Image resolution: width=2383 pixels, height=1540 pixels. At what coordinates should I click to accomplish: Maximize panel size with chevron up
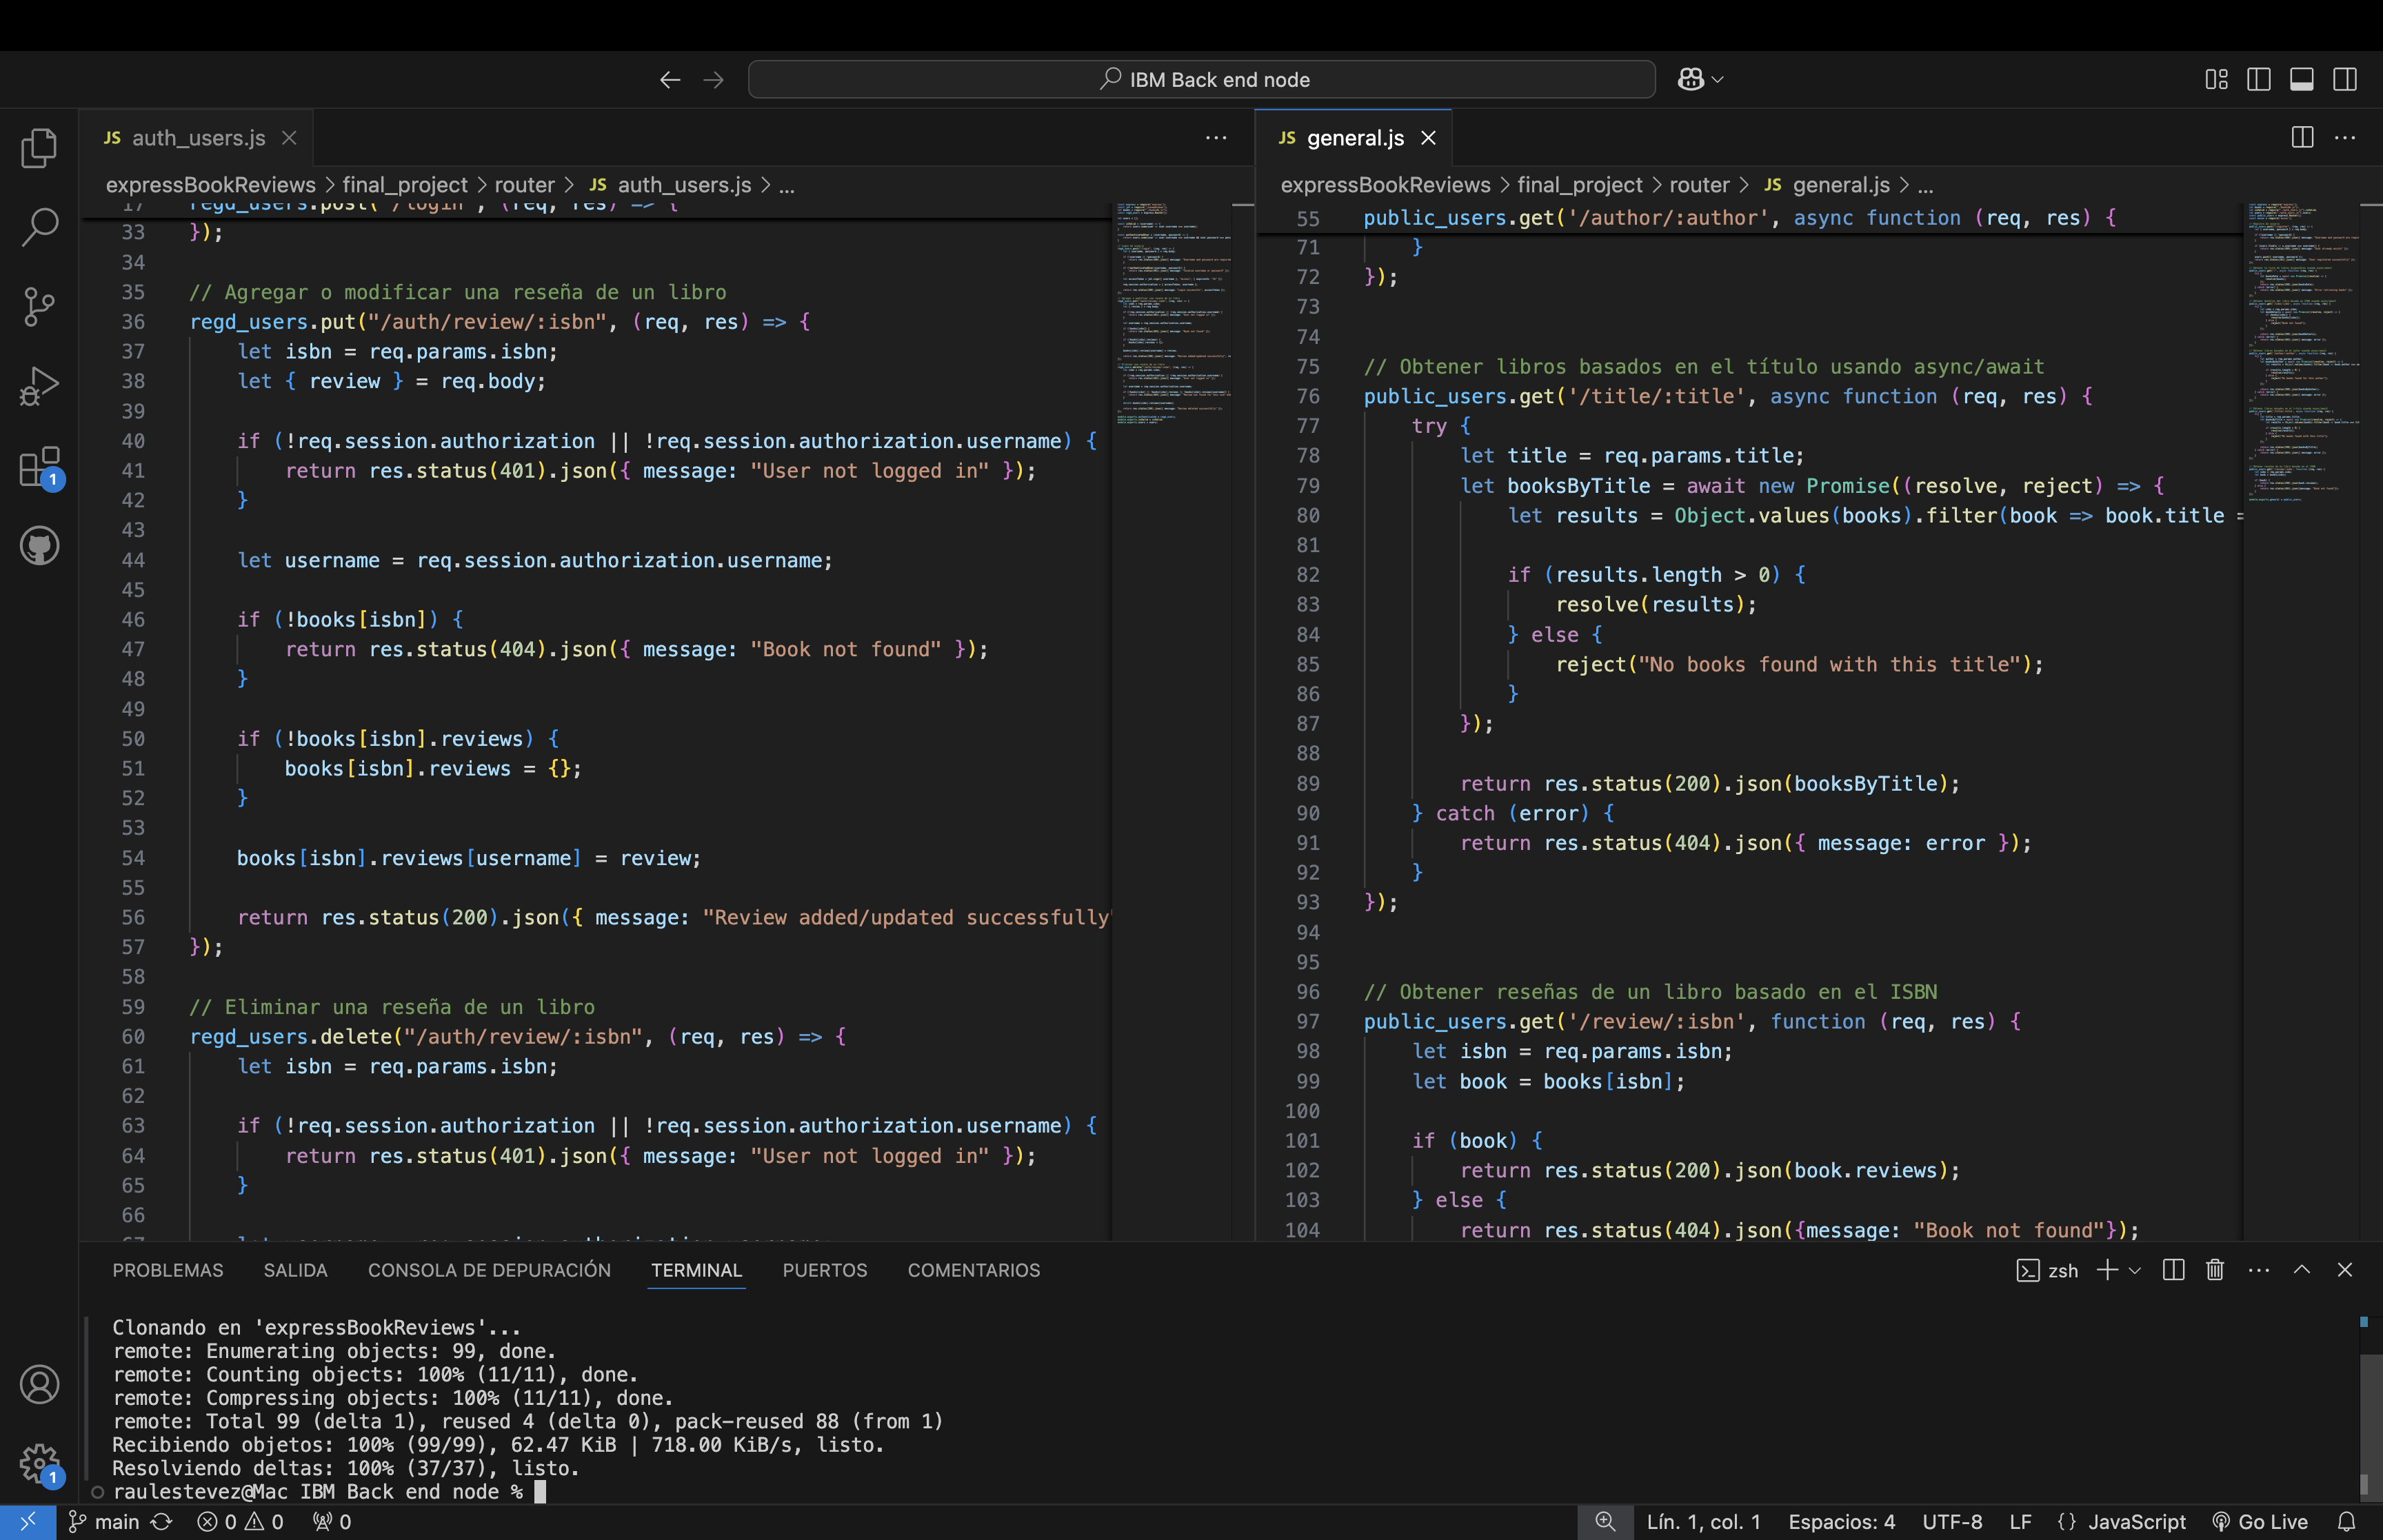[2302, 1270]
